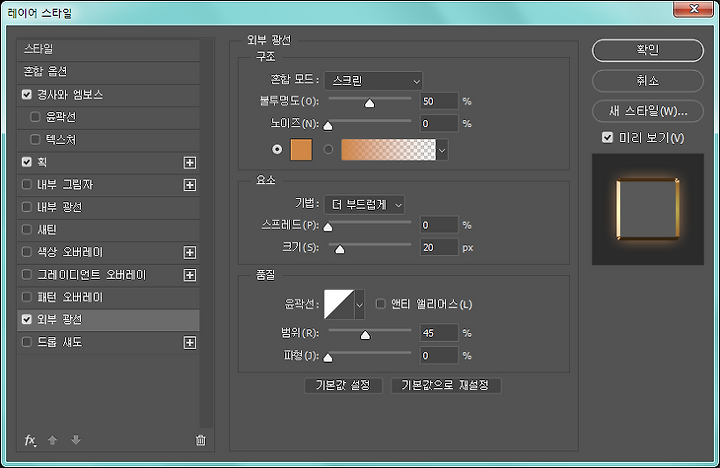The width and height of the screenshot is (720, 468).
Task: Click 새 스타일(W)... button
Action: point(648,112)
